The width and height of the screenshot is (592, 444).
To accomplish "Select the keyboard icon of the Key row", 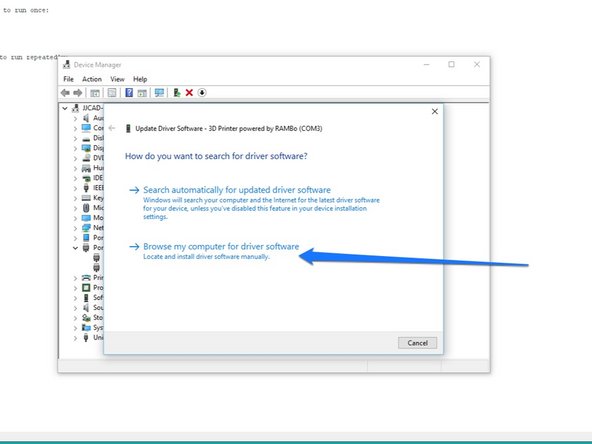I will click(x=86, y=198).
